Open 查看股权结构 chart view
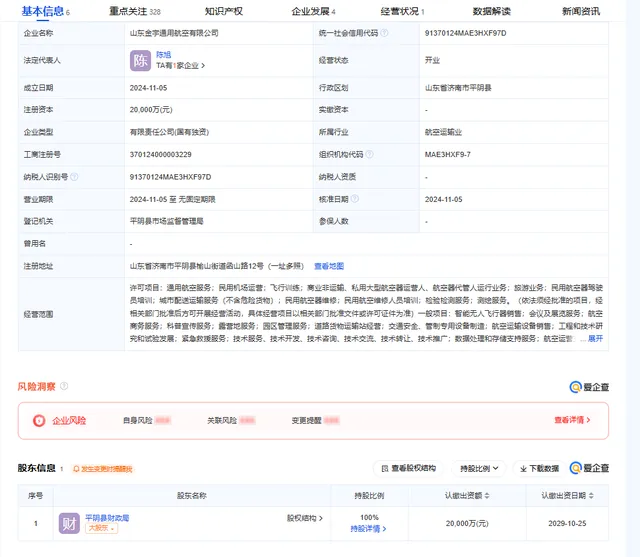This screenshot has height=557, width=640. 406,468
